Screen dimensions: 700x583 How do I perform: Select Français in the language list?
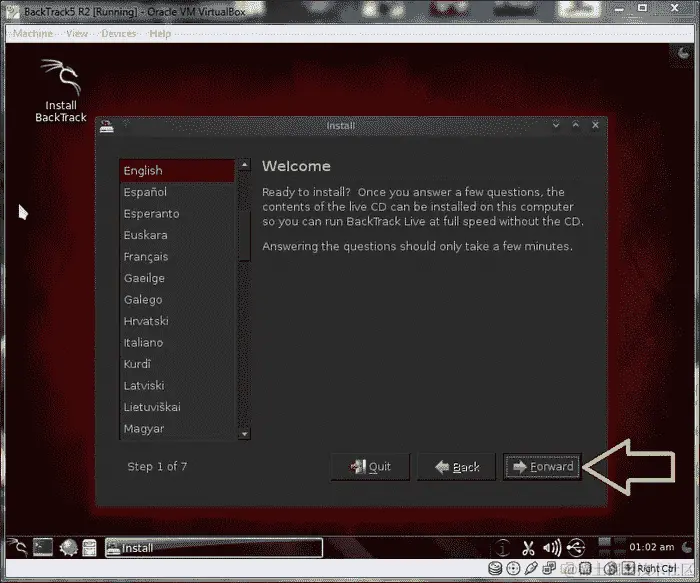[x=177, y=257]
